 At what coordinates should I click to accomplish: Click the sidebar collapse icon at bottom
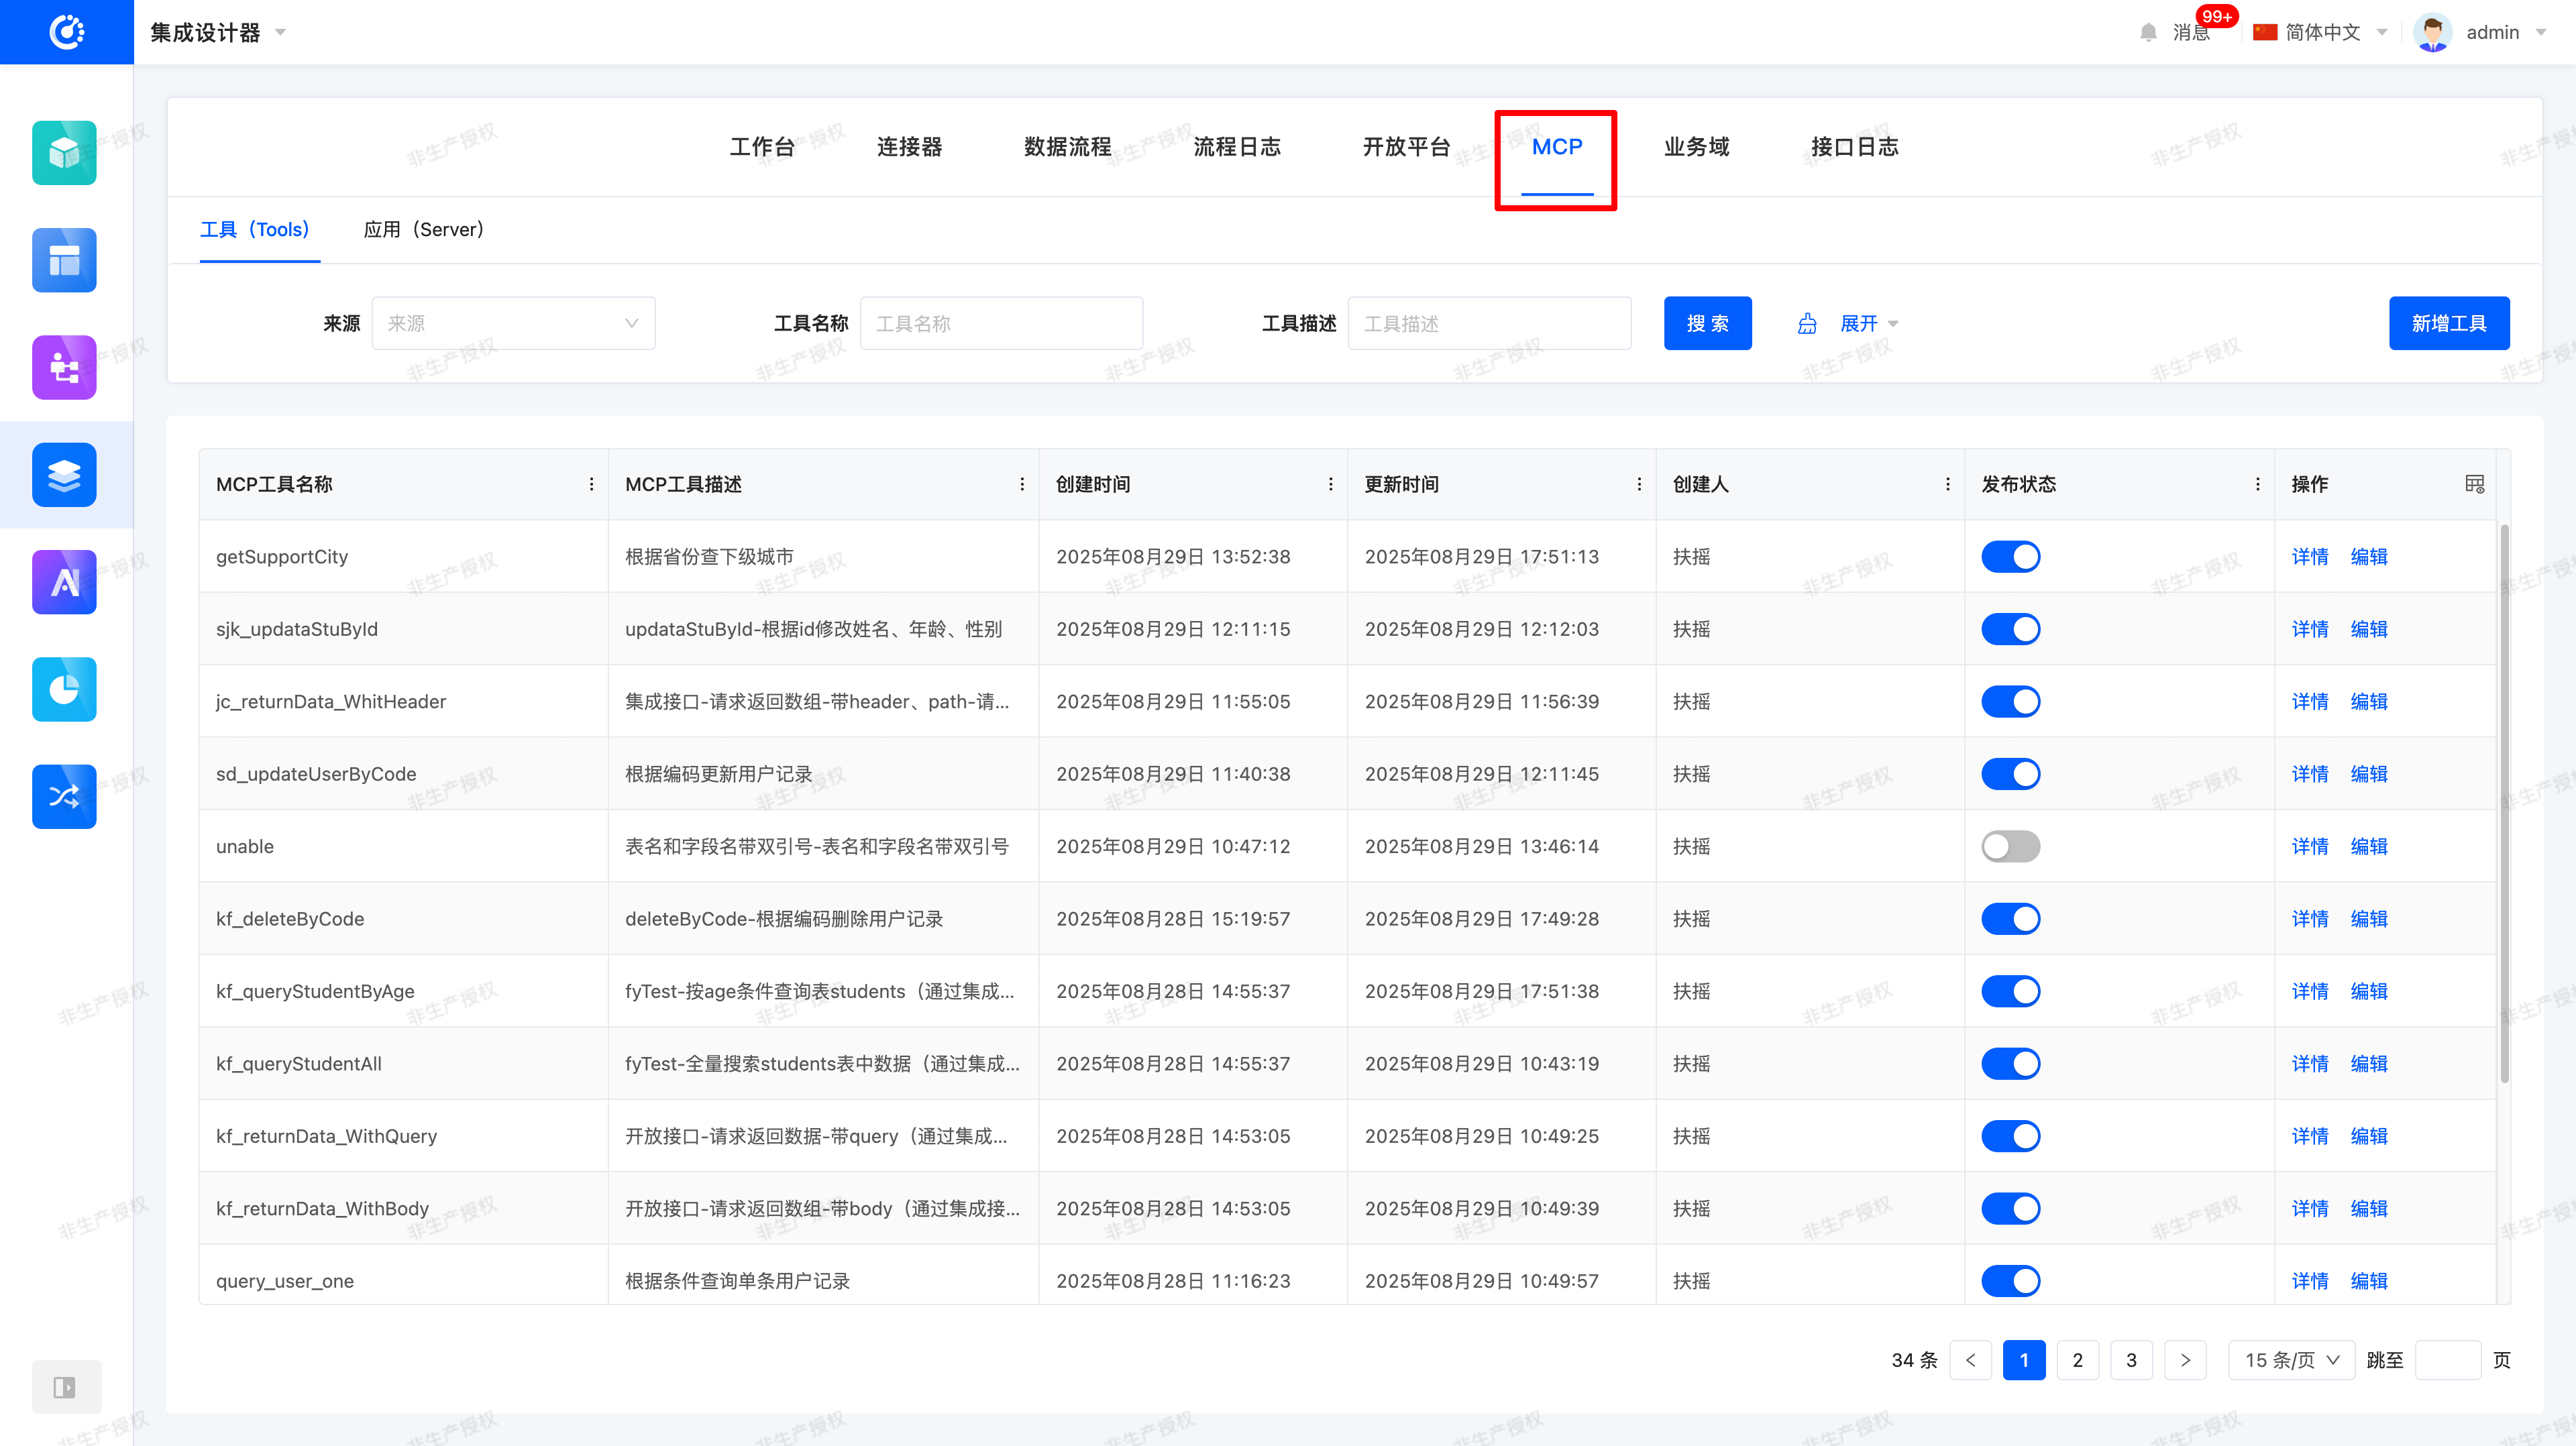65,1387
